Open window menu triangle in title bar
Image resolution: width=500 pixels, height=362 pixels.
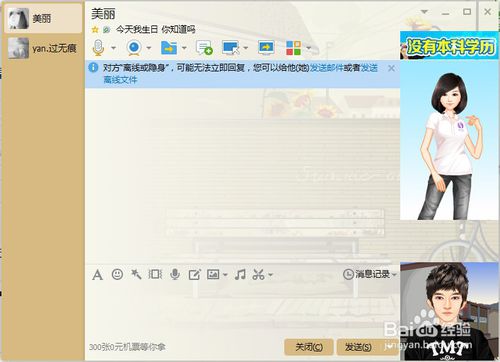click(x=424, y=12)
